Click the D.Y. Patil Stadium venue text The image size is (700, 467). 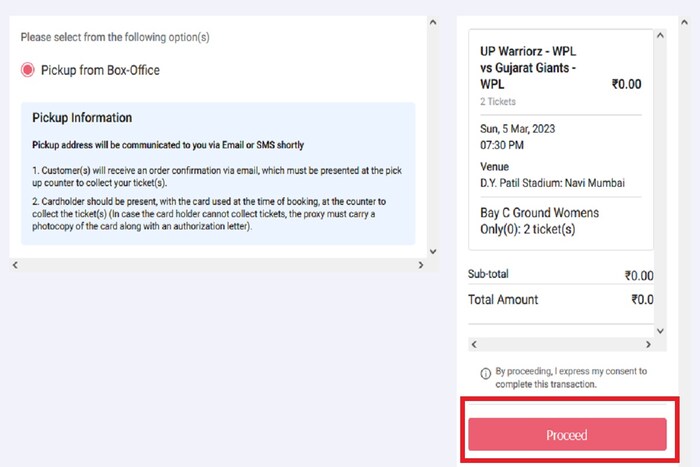(553, 183)
